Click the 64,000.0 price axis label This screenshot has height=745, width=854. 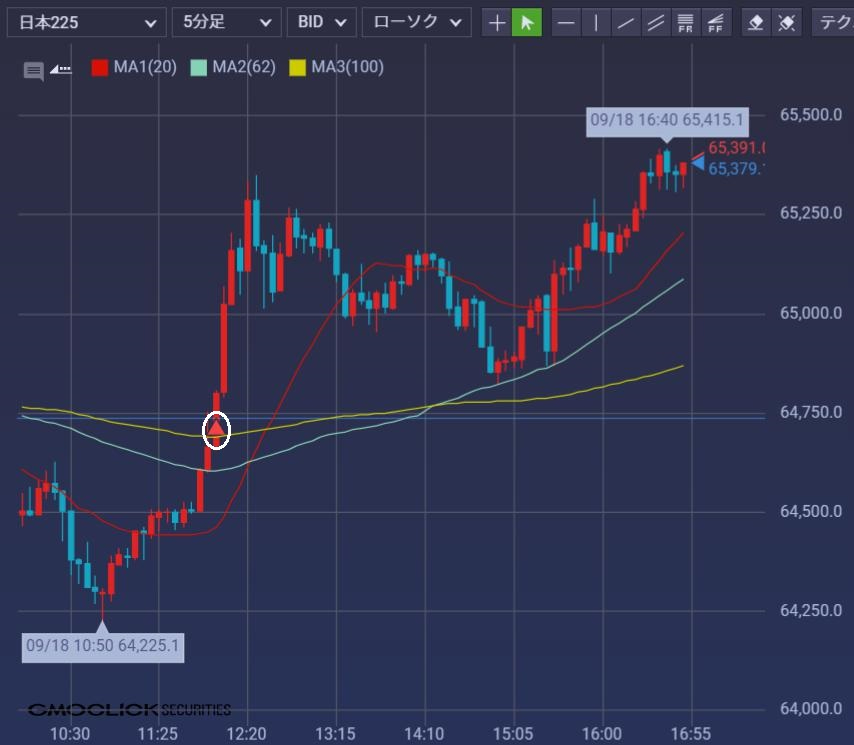(811, 709)
